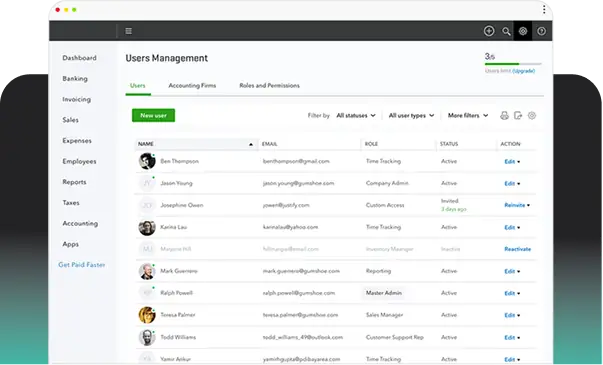Click the users limit progress bar

click(513, 64)
